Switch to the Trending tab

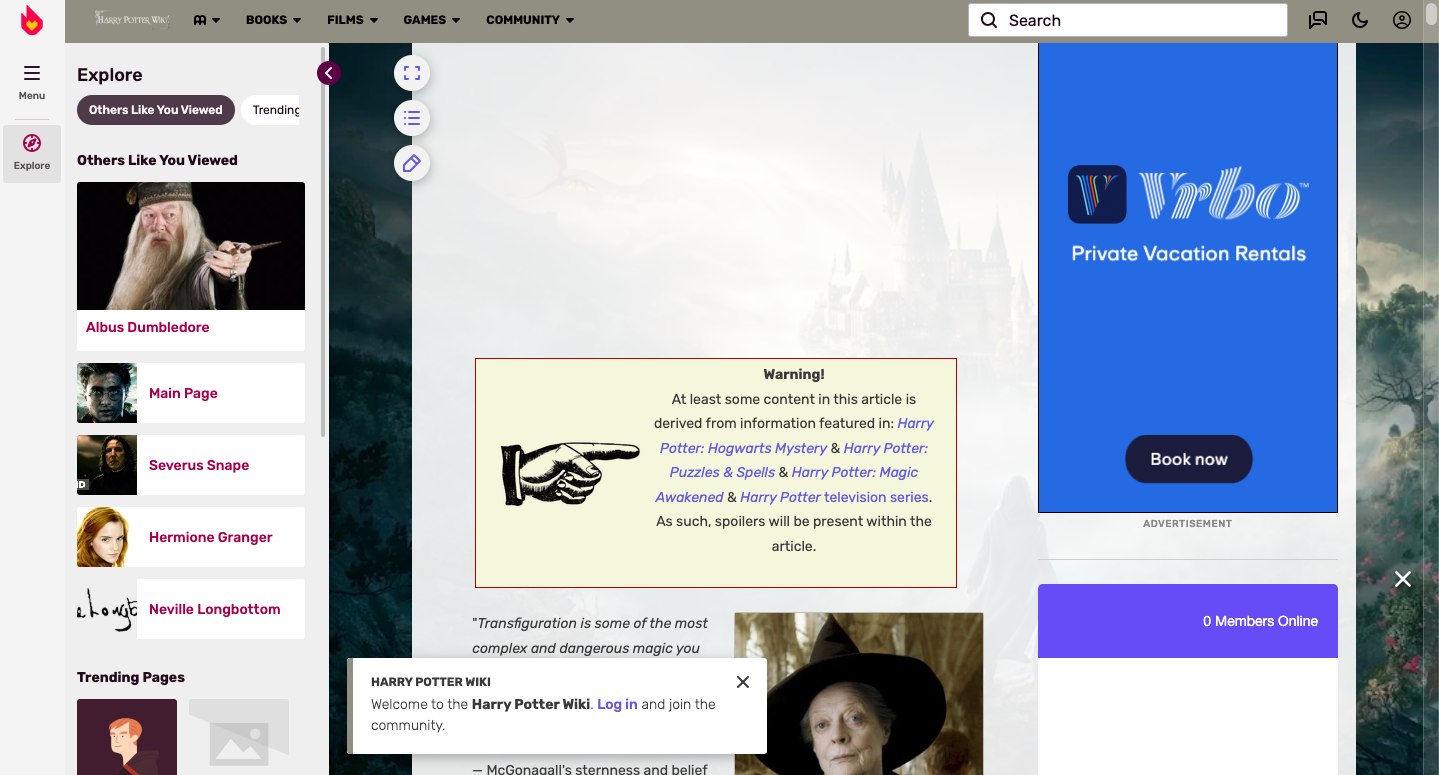click(274, 110)
